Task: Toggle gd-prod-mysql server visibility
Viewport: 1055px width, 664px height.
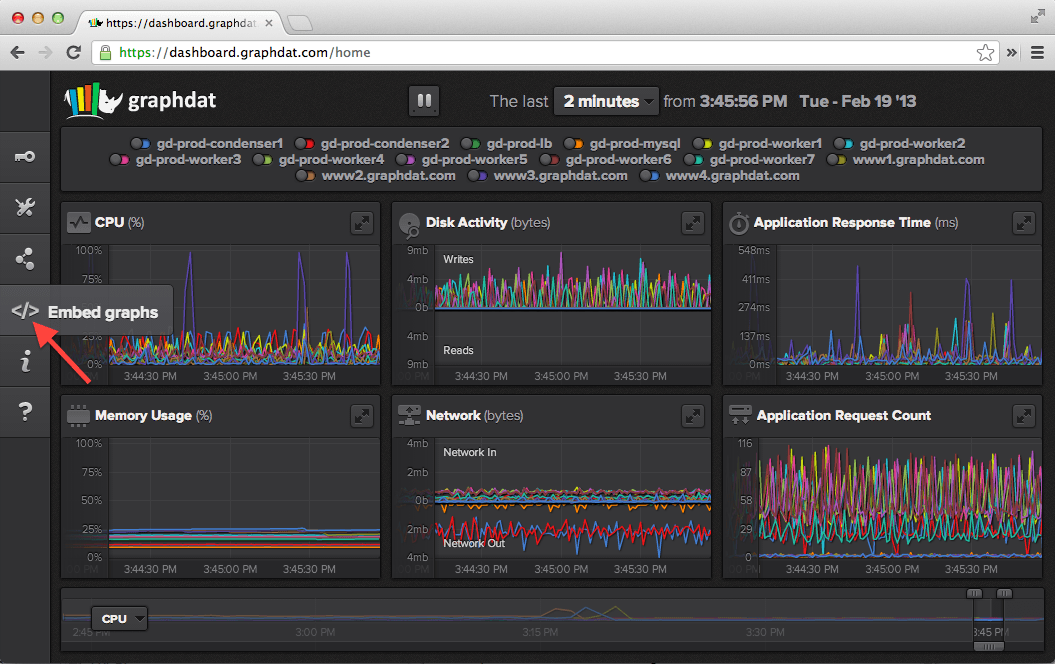Action: 573,143
